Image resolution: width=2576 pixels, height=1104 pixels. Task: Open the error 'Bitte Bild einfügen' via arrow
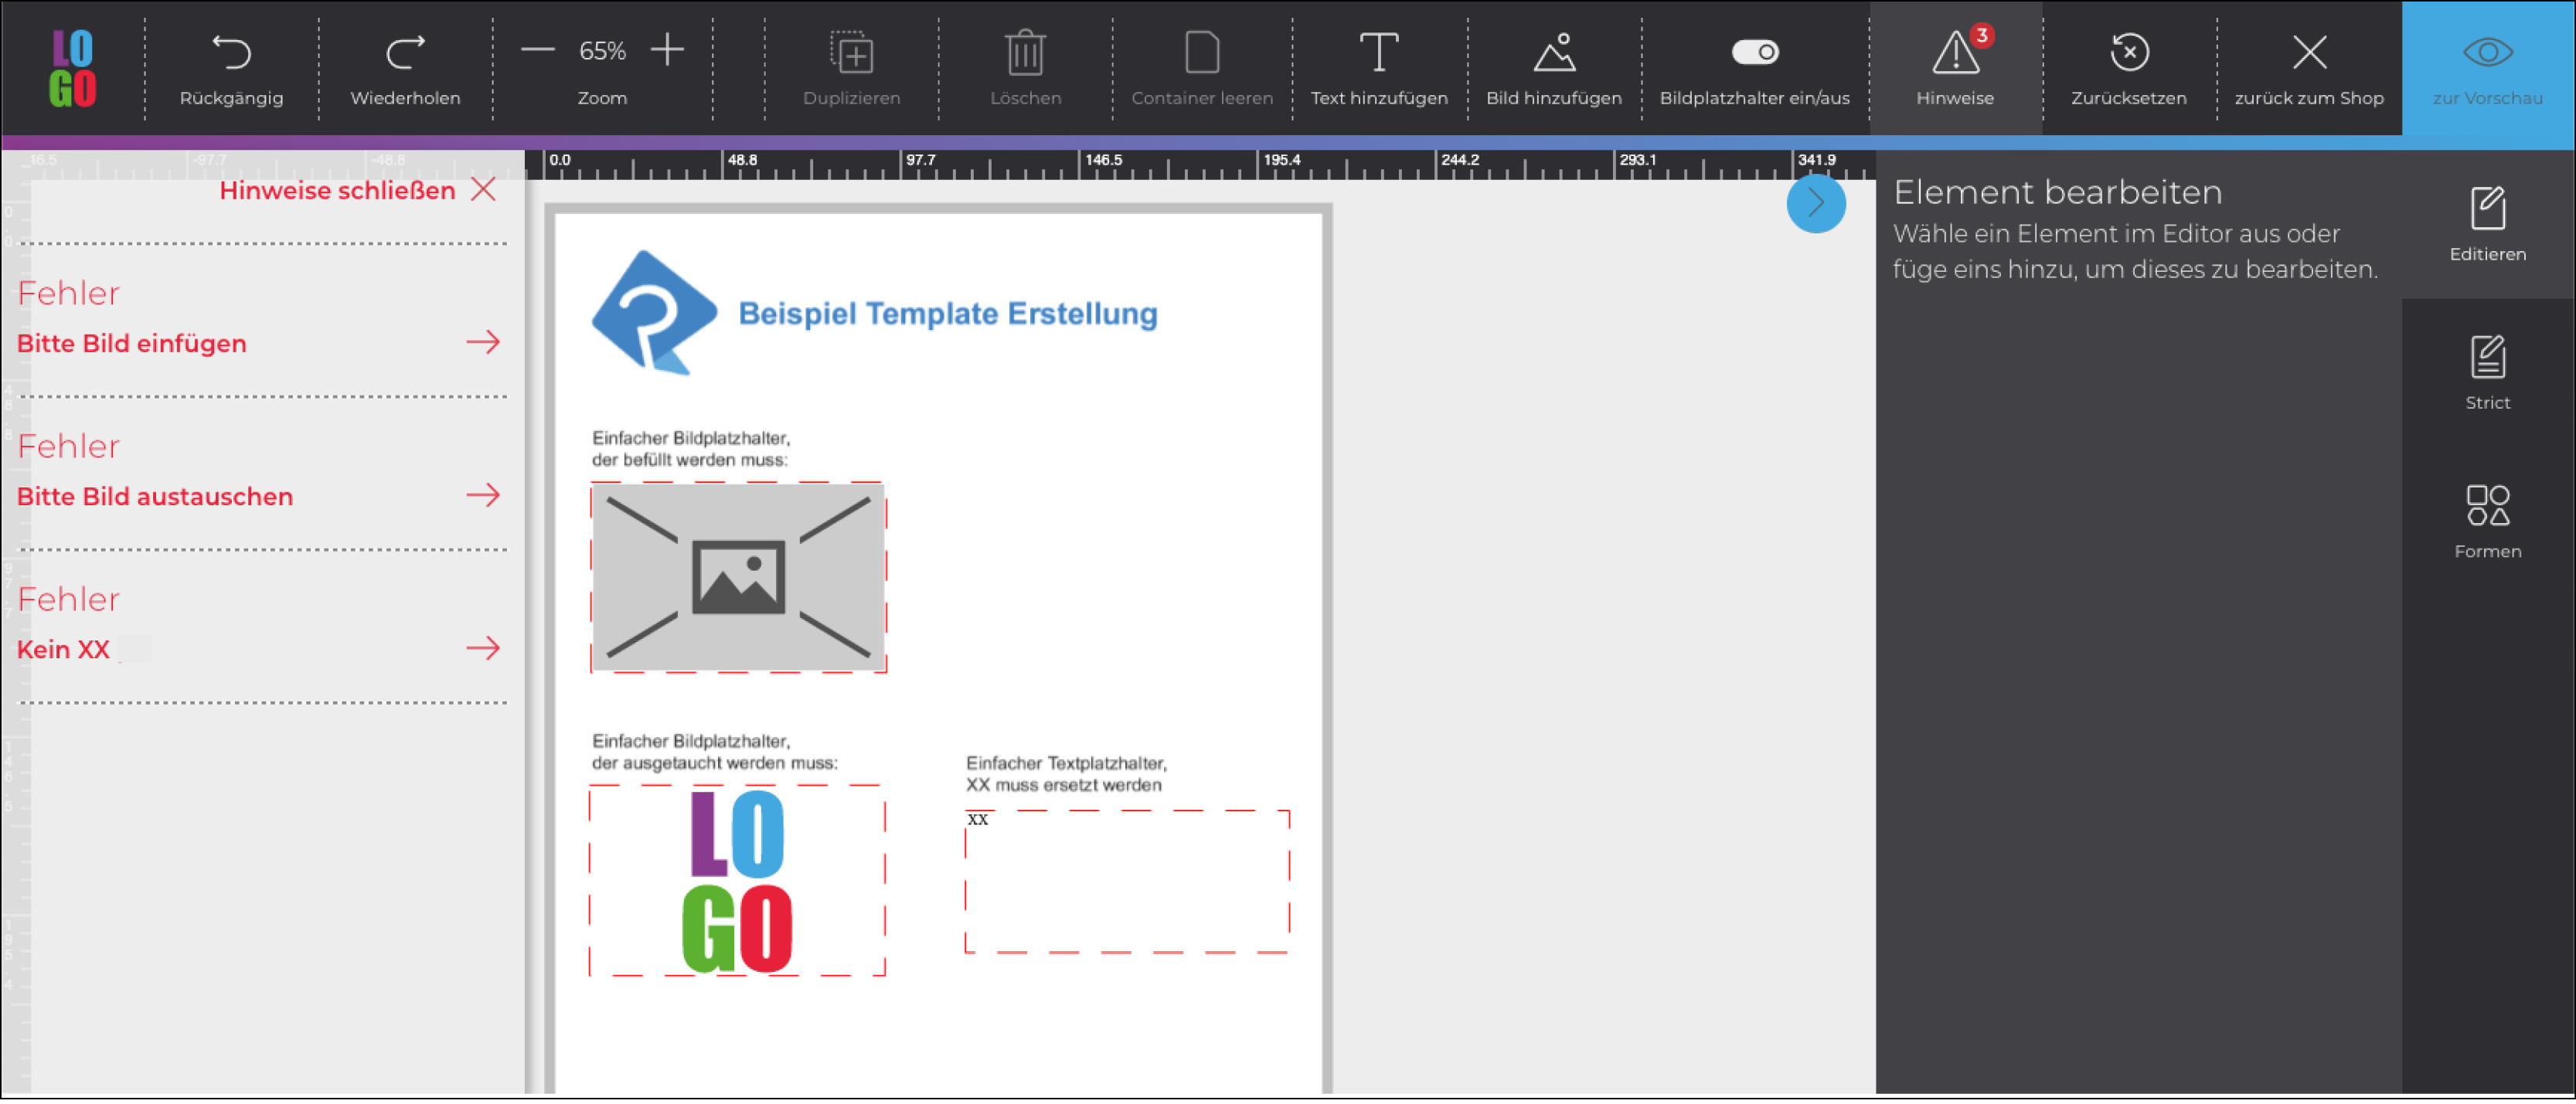point(483,342)
